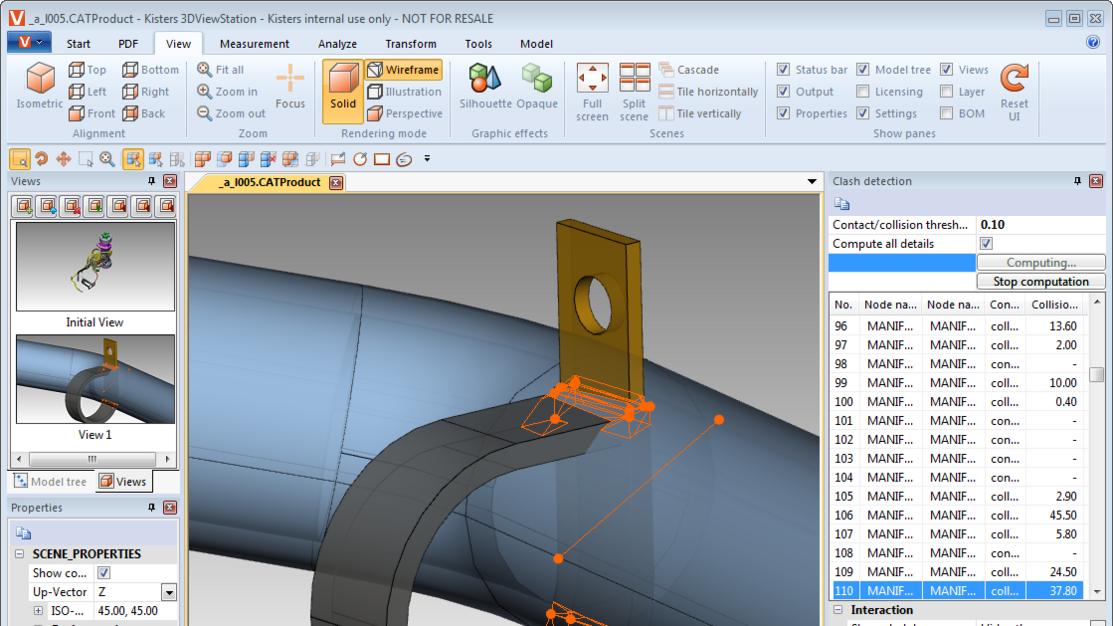1113x626 pixels.
Task: Click magnifier zoom tool in quick toolbar
Action: point(107,159)
